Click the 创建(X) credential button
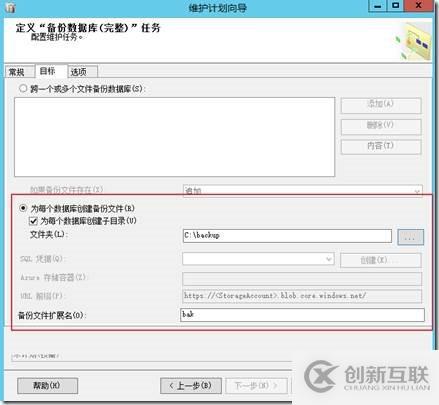This screenshot has height=405, width=439. click(x=380, y=260)
